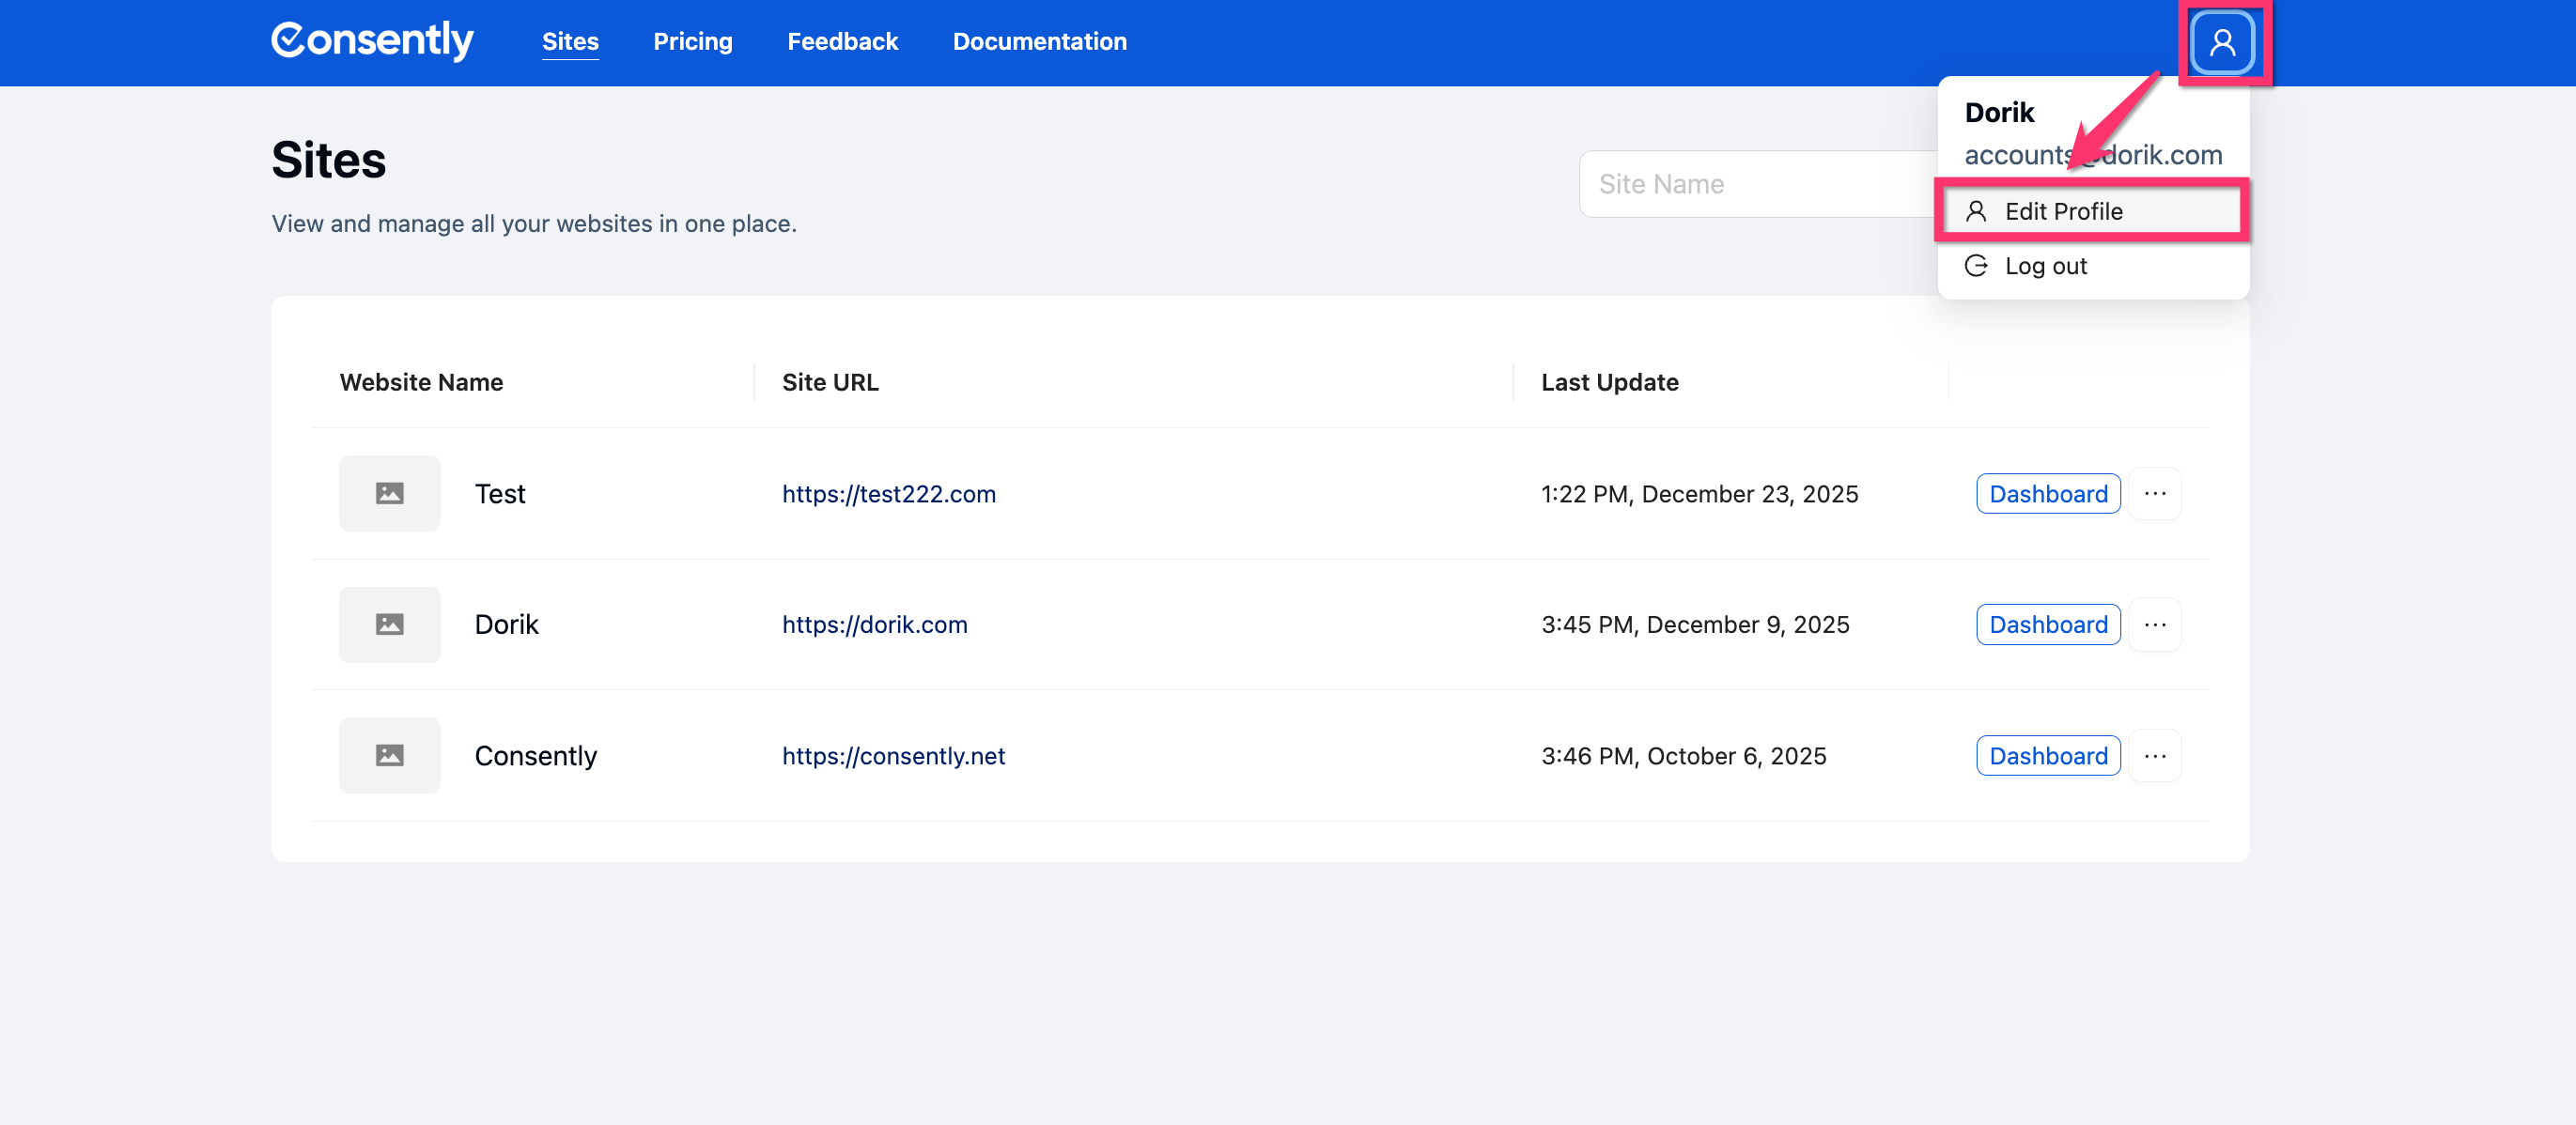
Task: Click the user profile avatar icon
Action: point(2221,42)
